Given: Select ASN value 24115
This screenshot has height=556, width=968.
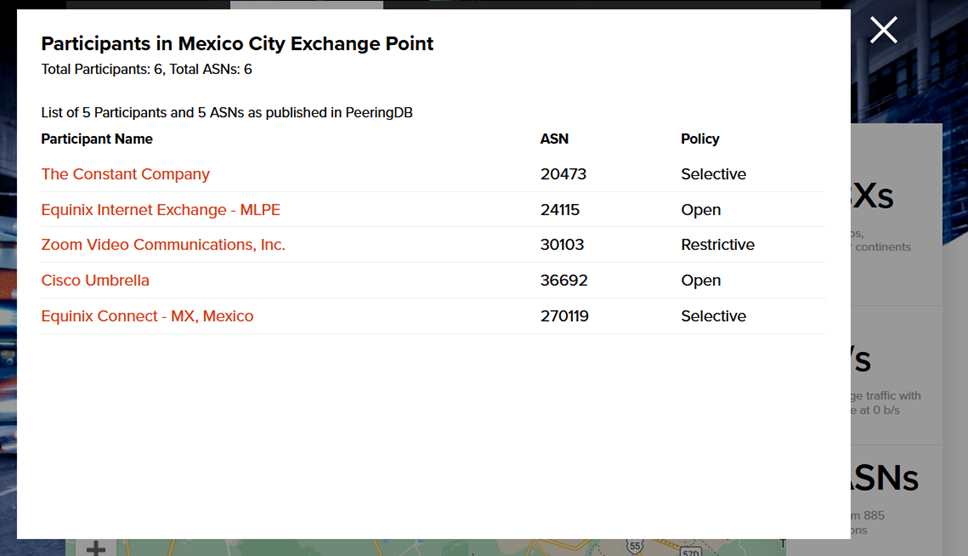Looking at the screenshot, I should click(x=560, y=210).
